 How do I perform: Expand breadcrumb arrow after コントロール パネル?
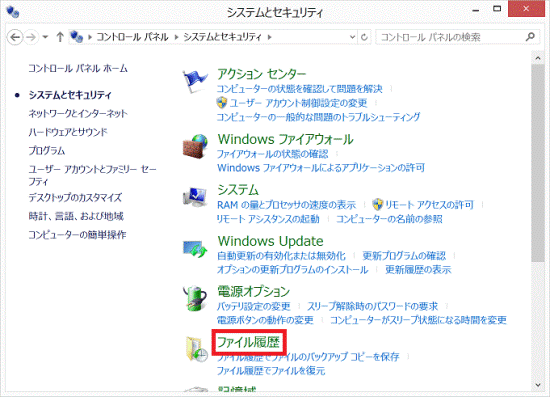(176, 37)
